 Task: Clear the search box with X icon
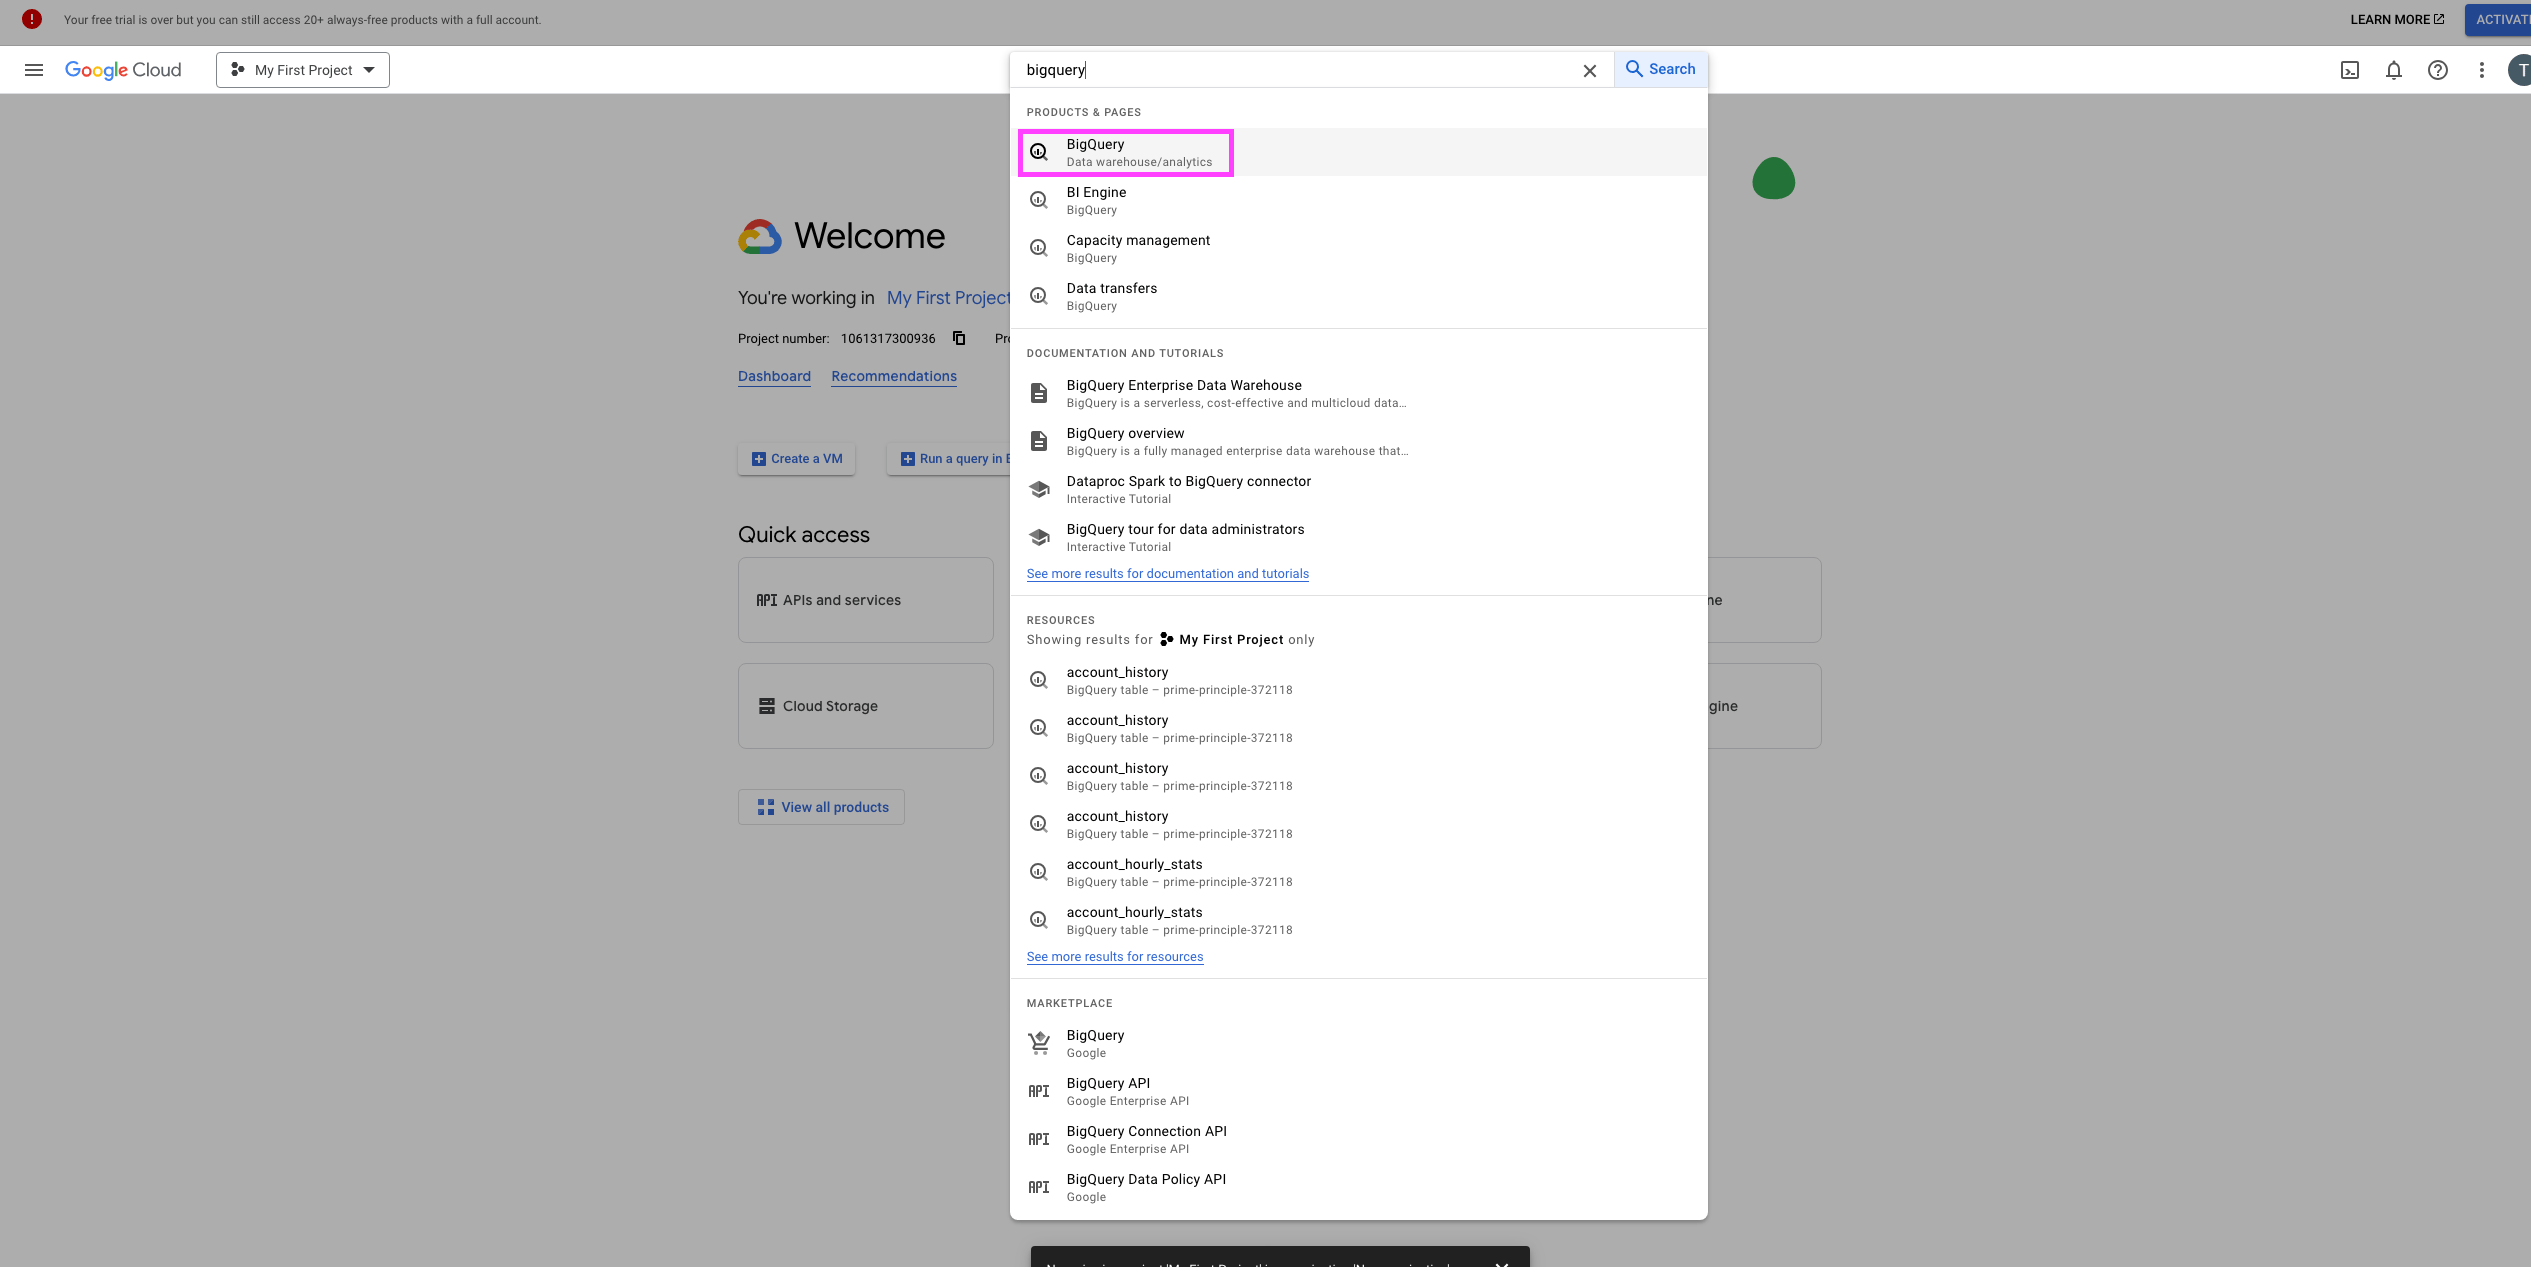pyautogui.click(x=1589, y=70)
